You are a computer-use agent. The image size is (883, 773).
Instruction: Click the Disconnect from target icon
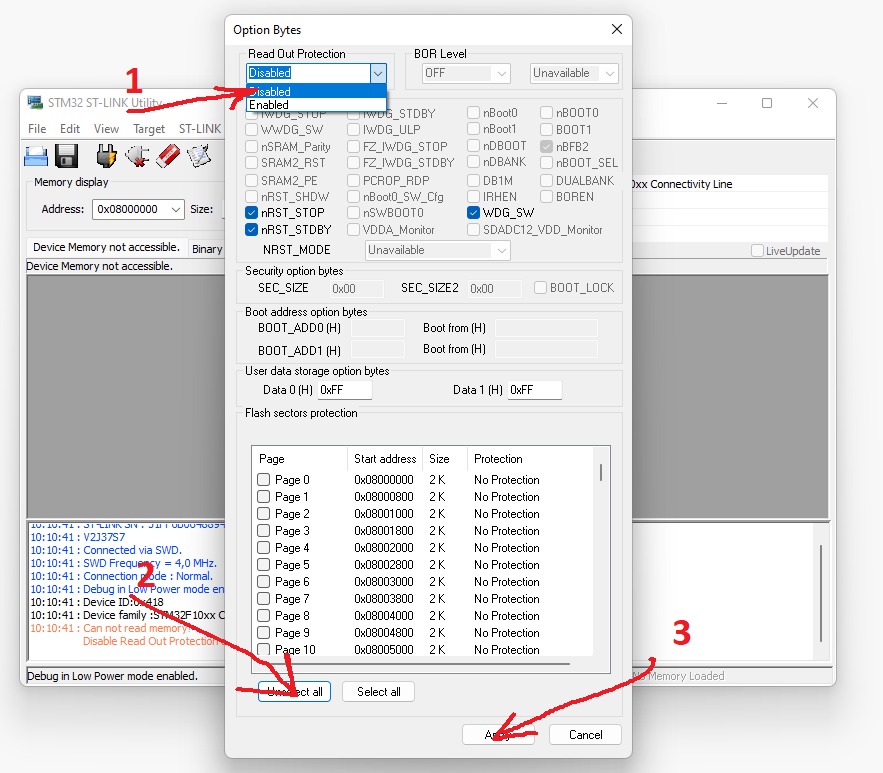click(x=137, y=156)
